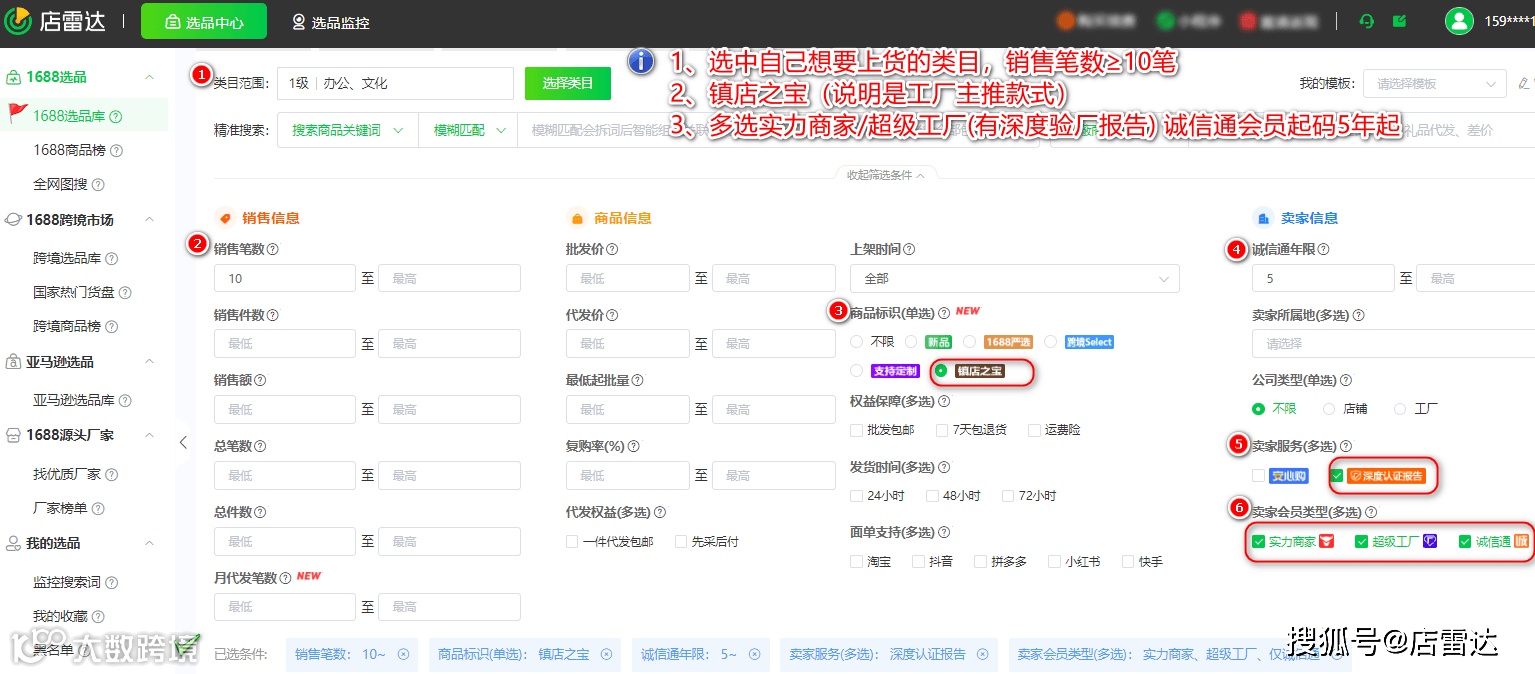
Task: Toggle 实力商家 member type checkbox
Action: tap(1259, 542)
